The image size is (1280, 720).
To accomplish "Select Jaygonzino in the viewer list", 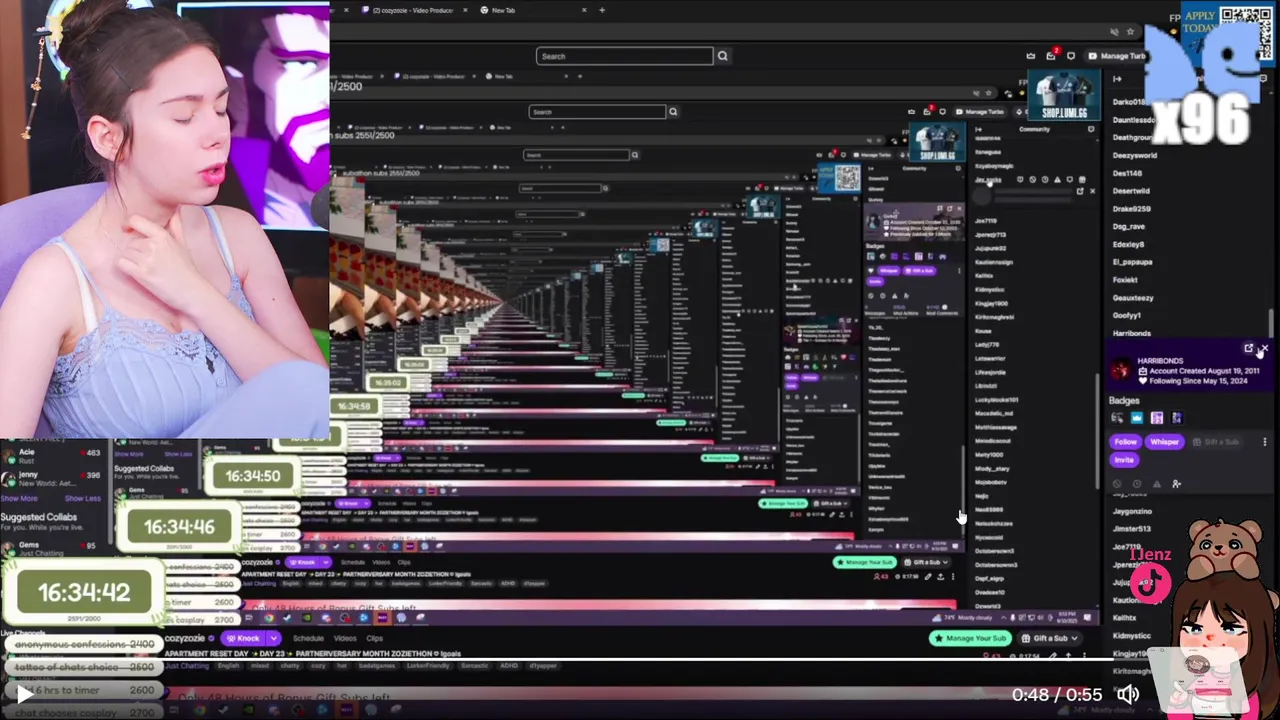I will (x=1133, y=511).
